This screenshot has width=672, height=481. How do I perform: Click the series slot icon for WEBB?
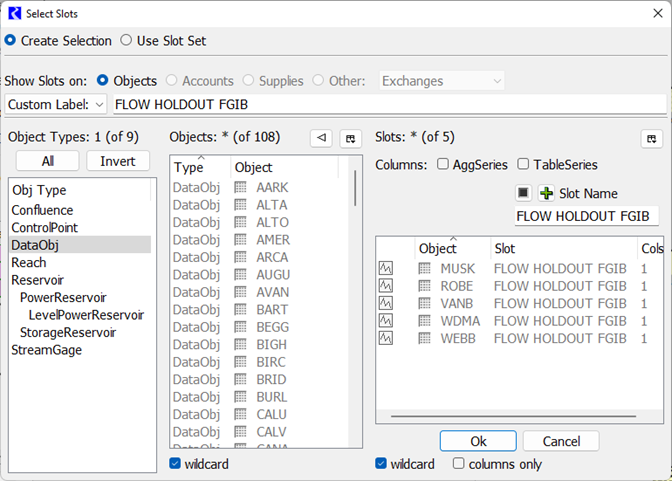point(386,338)
